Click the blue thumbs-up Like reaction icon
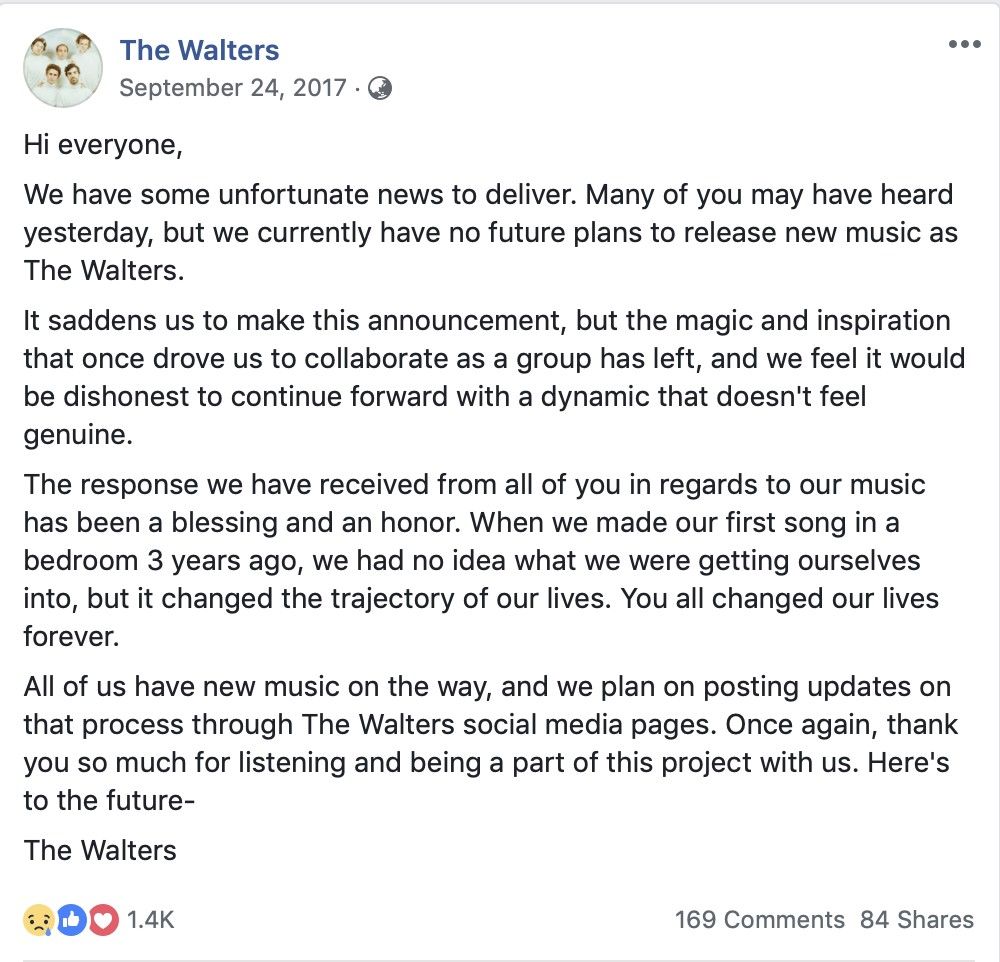The width and height of the screenshot is (1000, 962). coord(71,920)
